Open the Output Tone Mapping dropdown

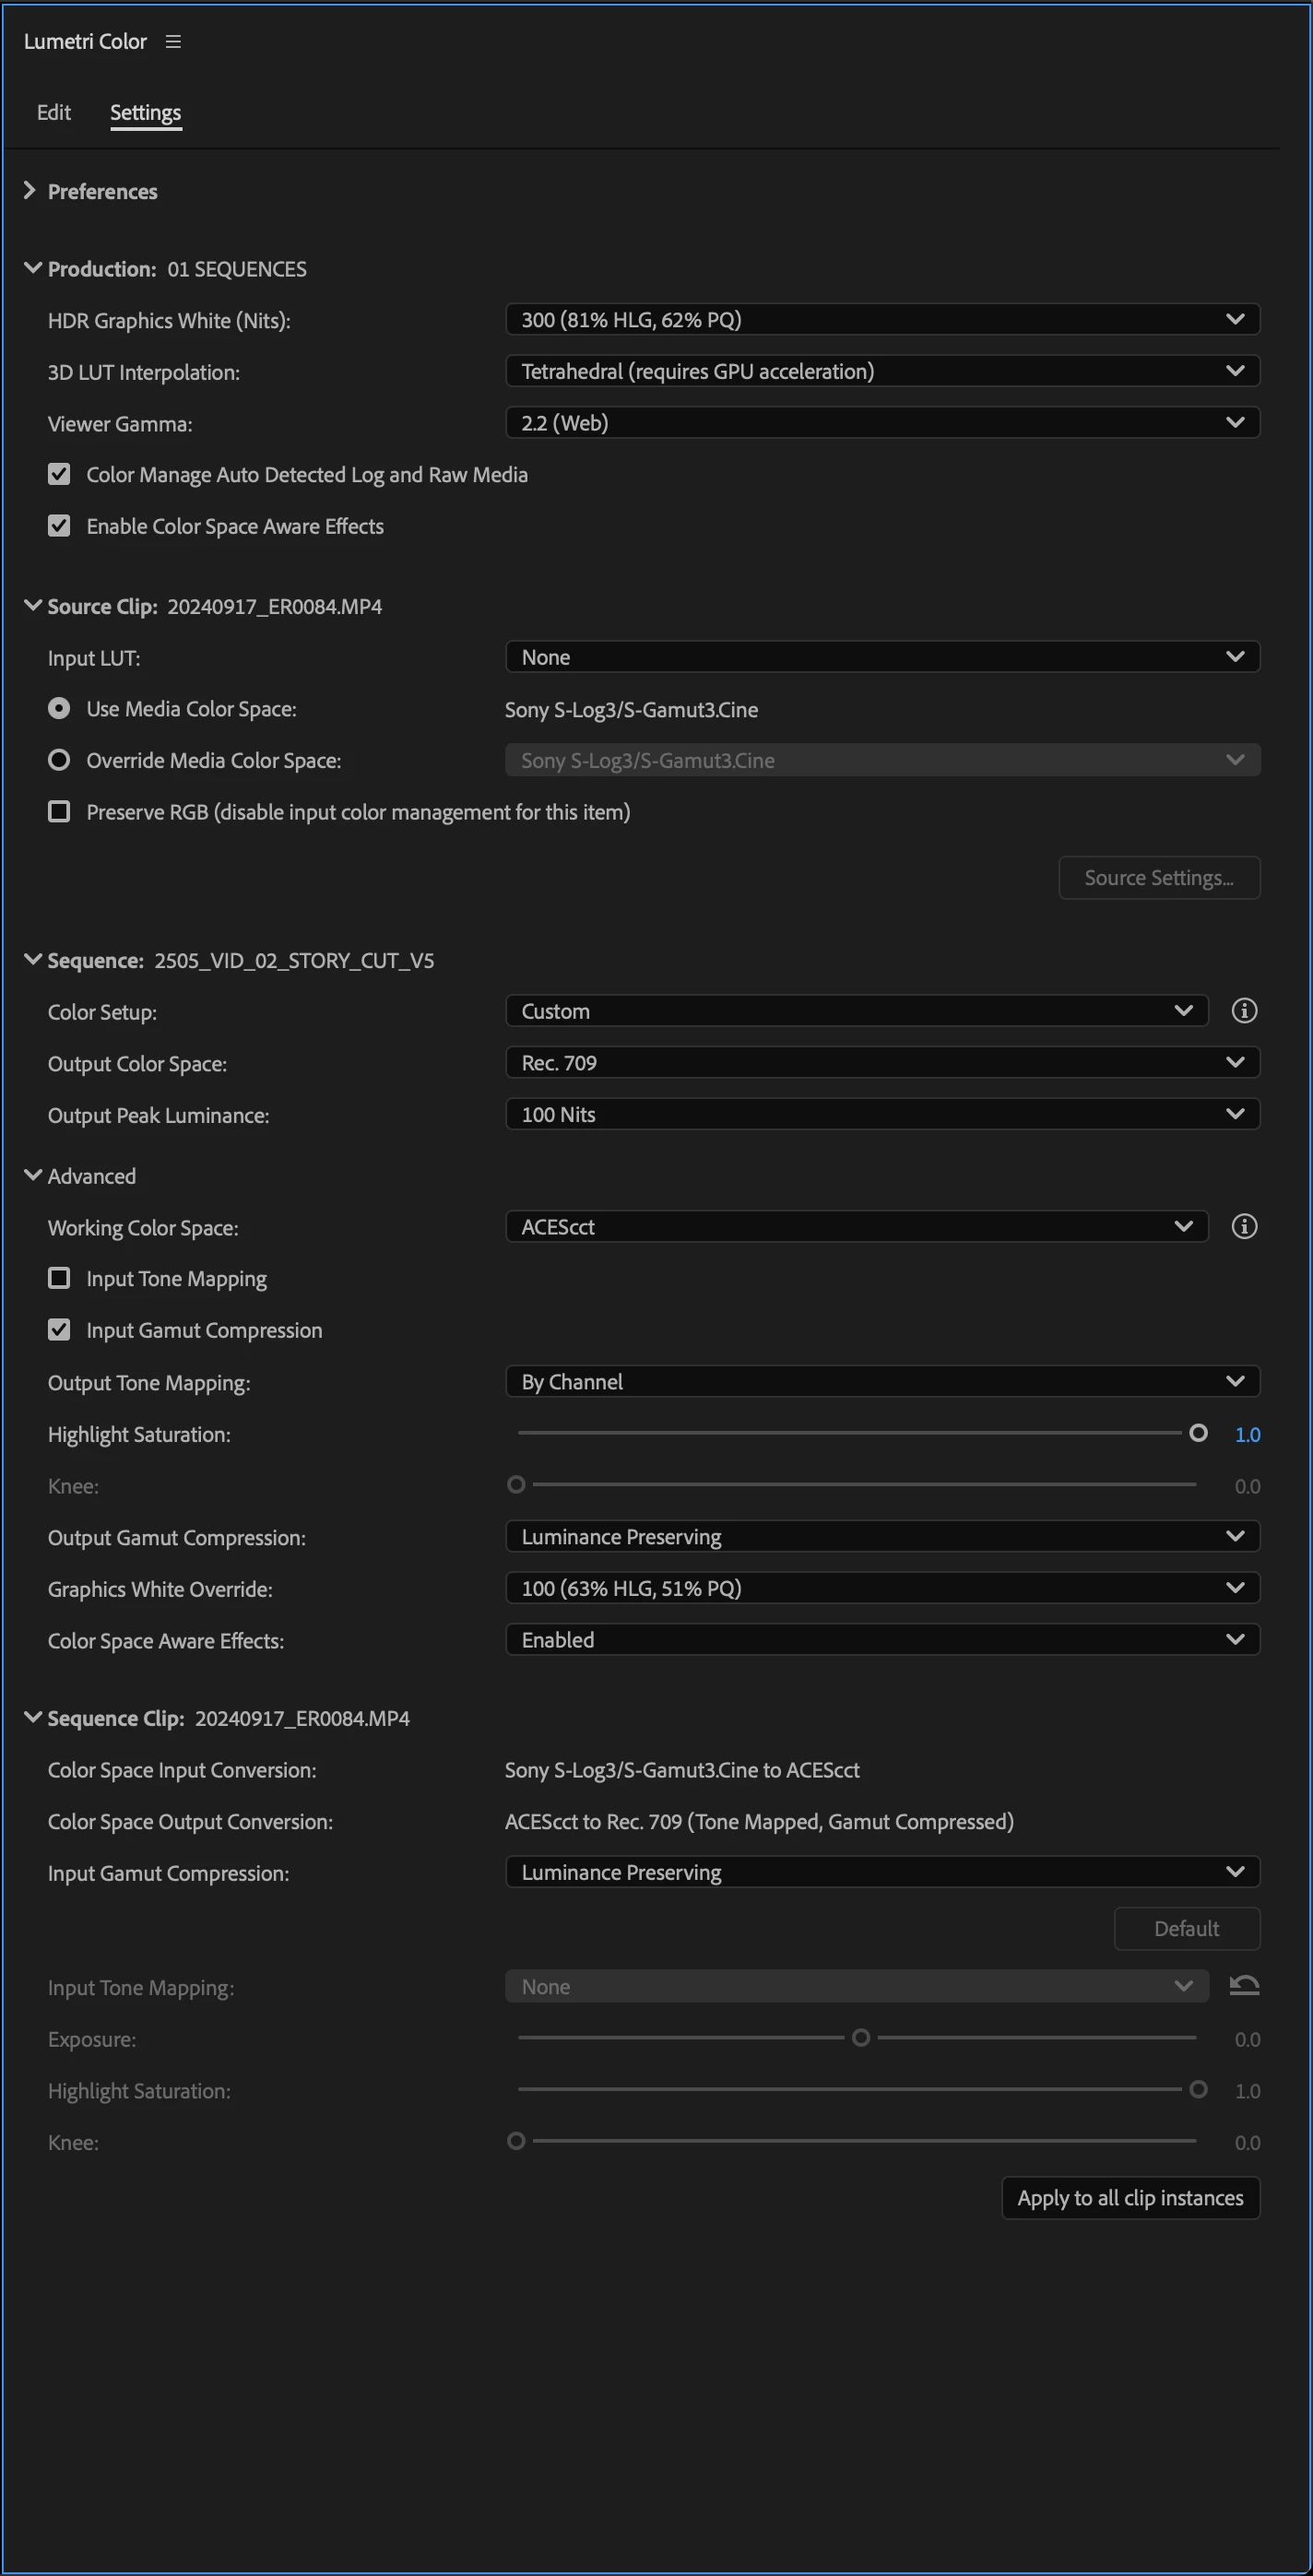(x=882, y=1382)
